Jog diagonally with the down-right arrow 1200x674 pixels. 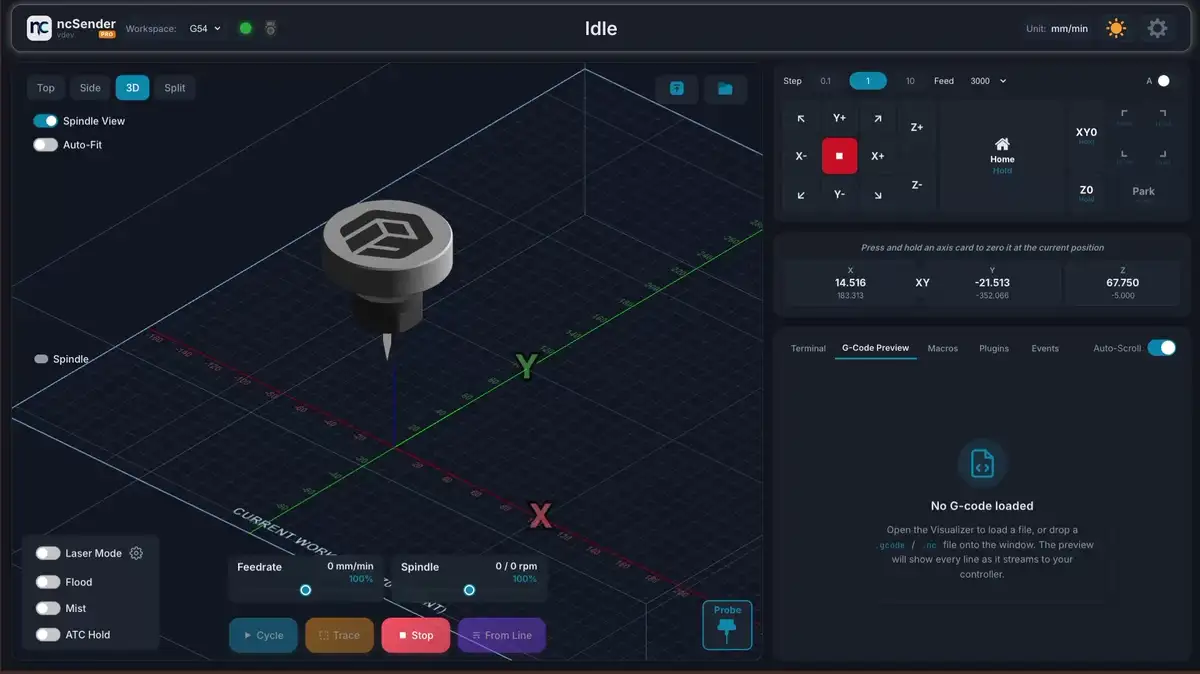877,195
